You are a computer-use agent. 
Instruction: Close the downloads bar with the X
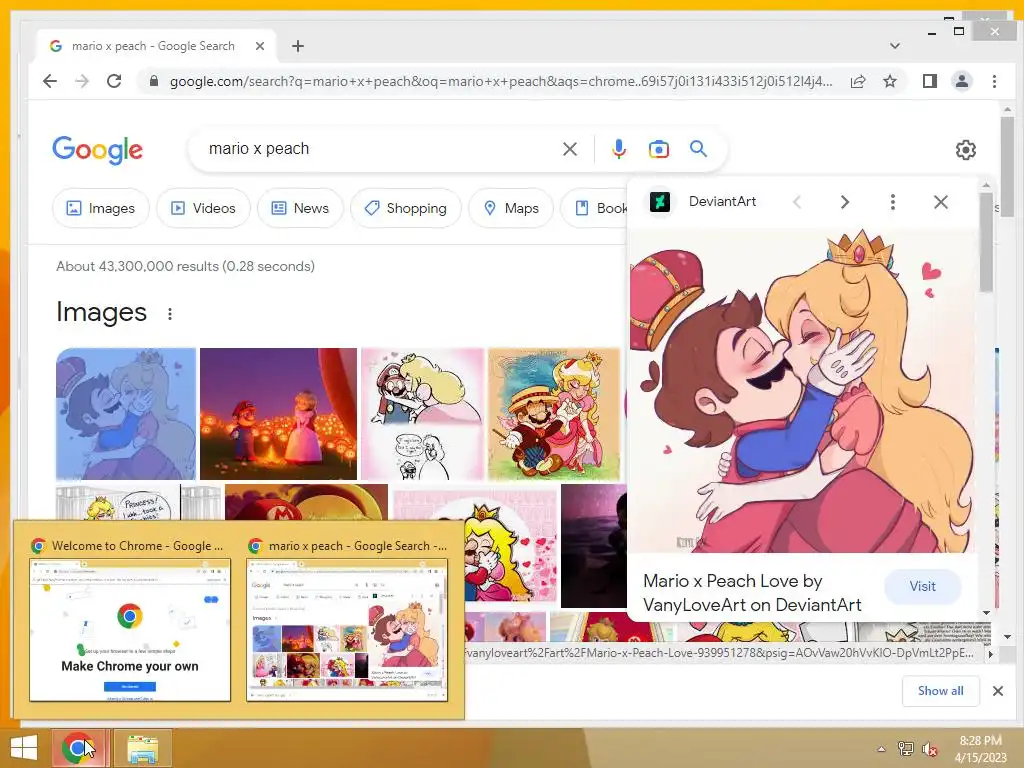pyautogui.click(x=998, y=691)
